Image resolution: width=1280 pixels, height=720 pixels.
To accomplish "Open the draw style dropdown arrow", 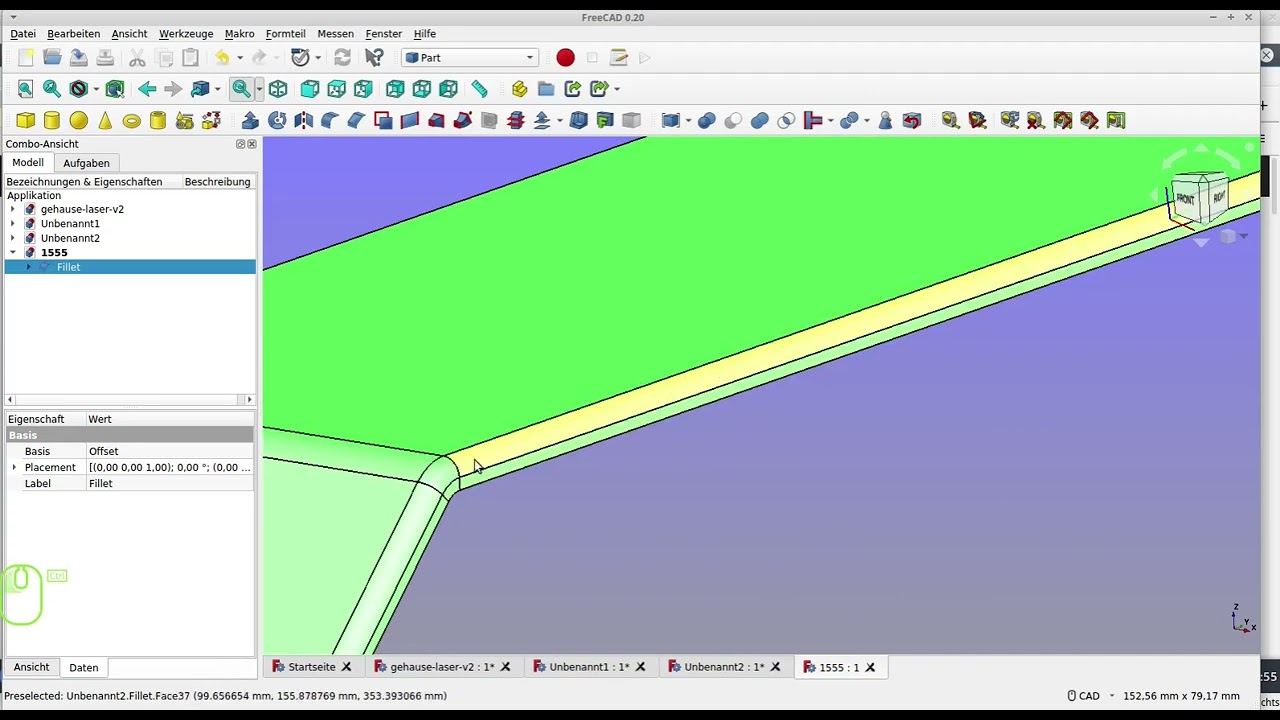I will [96, 89].
